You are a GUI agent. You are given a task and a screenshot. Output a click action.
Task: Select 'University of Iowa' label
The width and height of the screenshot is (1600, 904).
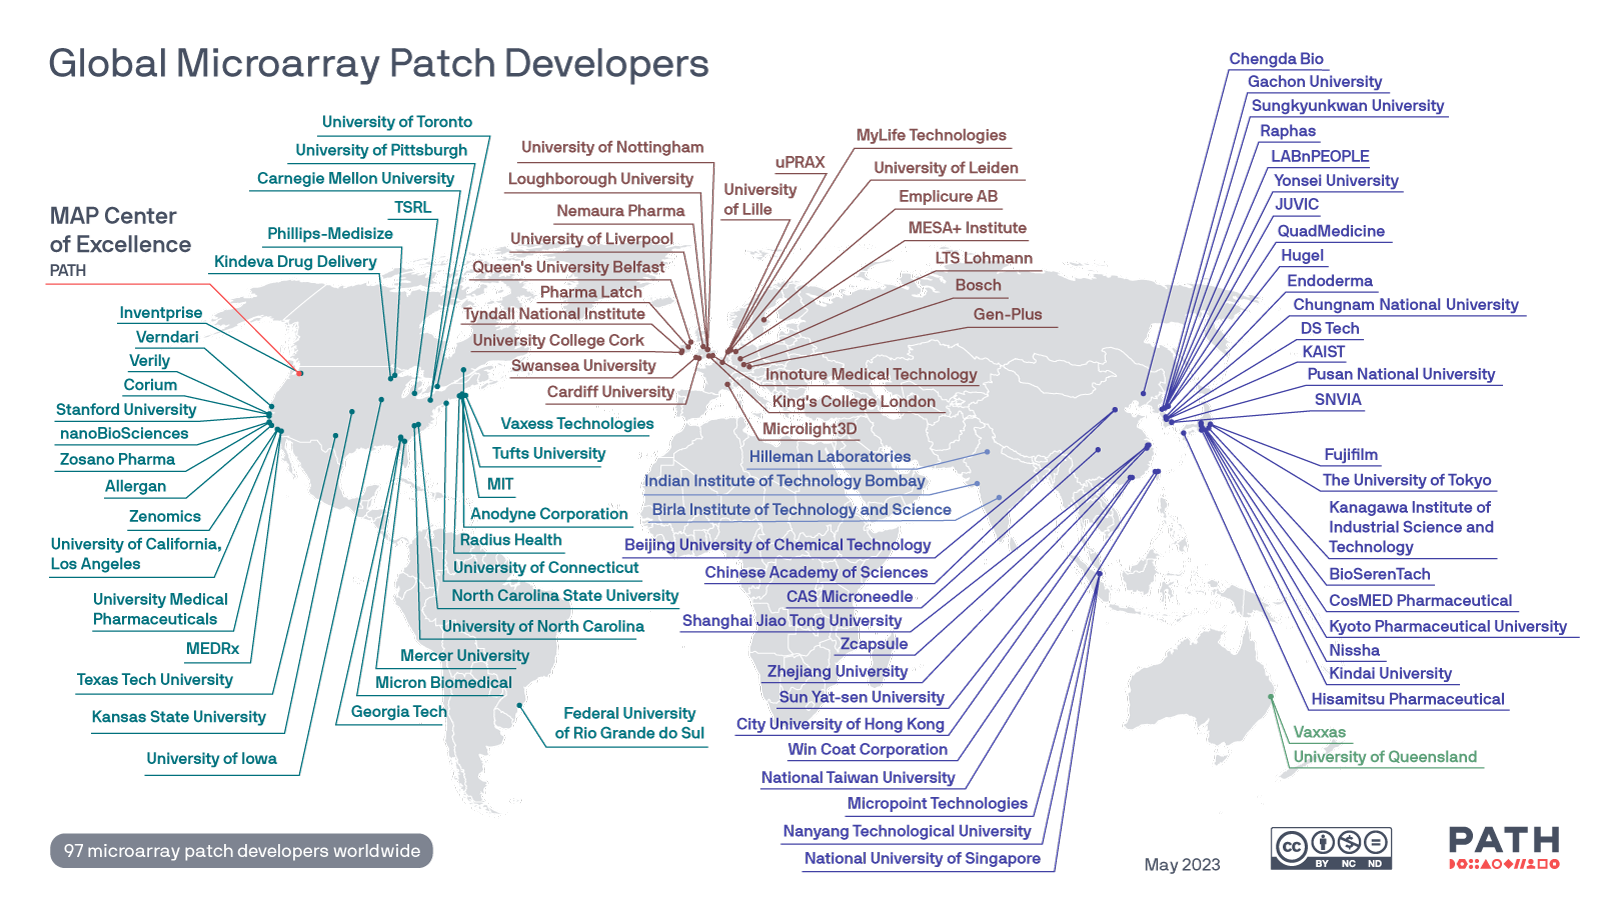pos(212,759)
